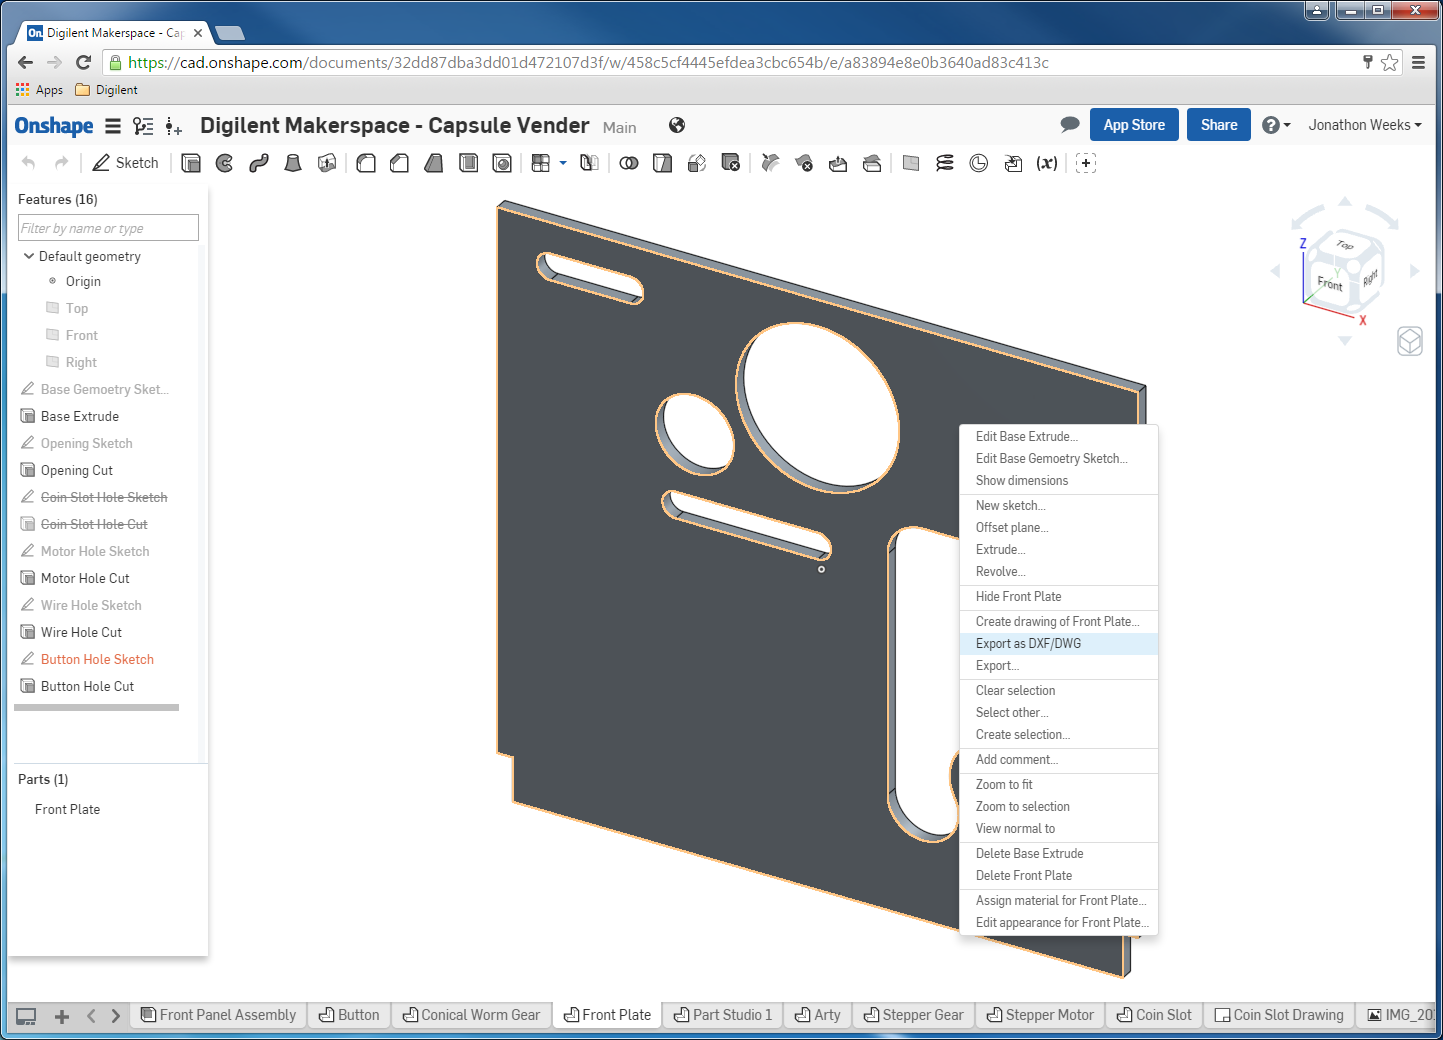Toggle the Top plane visibility

click(x=53, y=308)
